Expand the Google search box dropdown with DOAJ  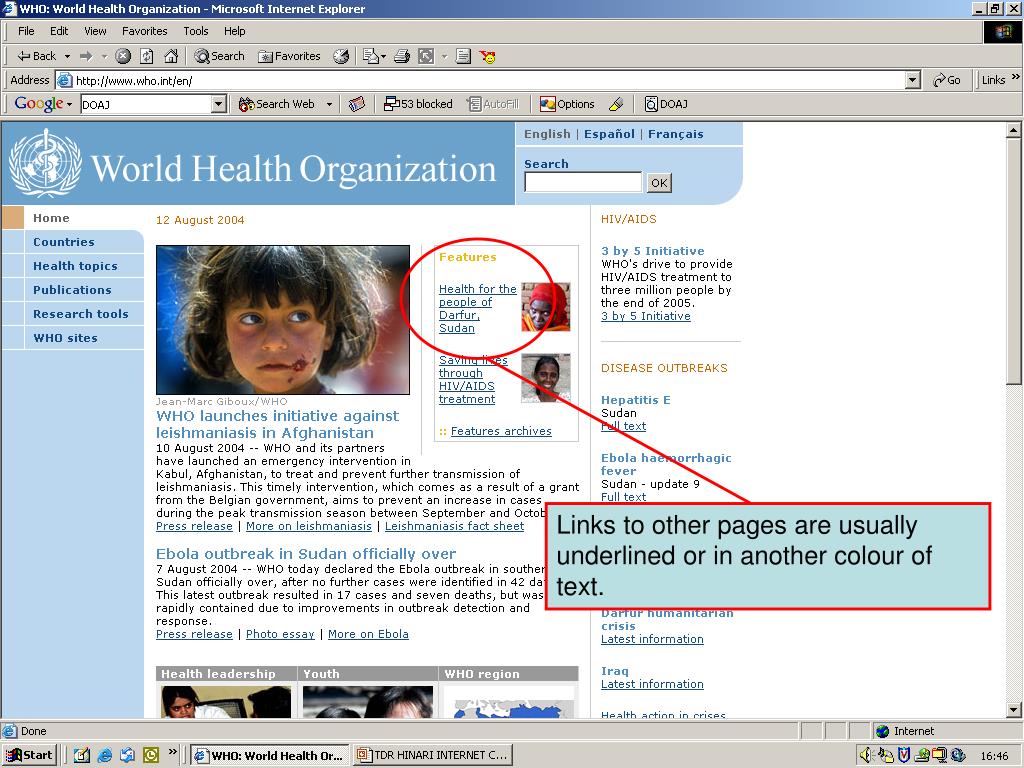tap(219, 104)
